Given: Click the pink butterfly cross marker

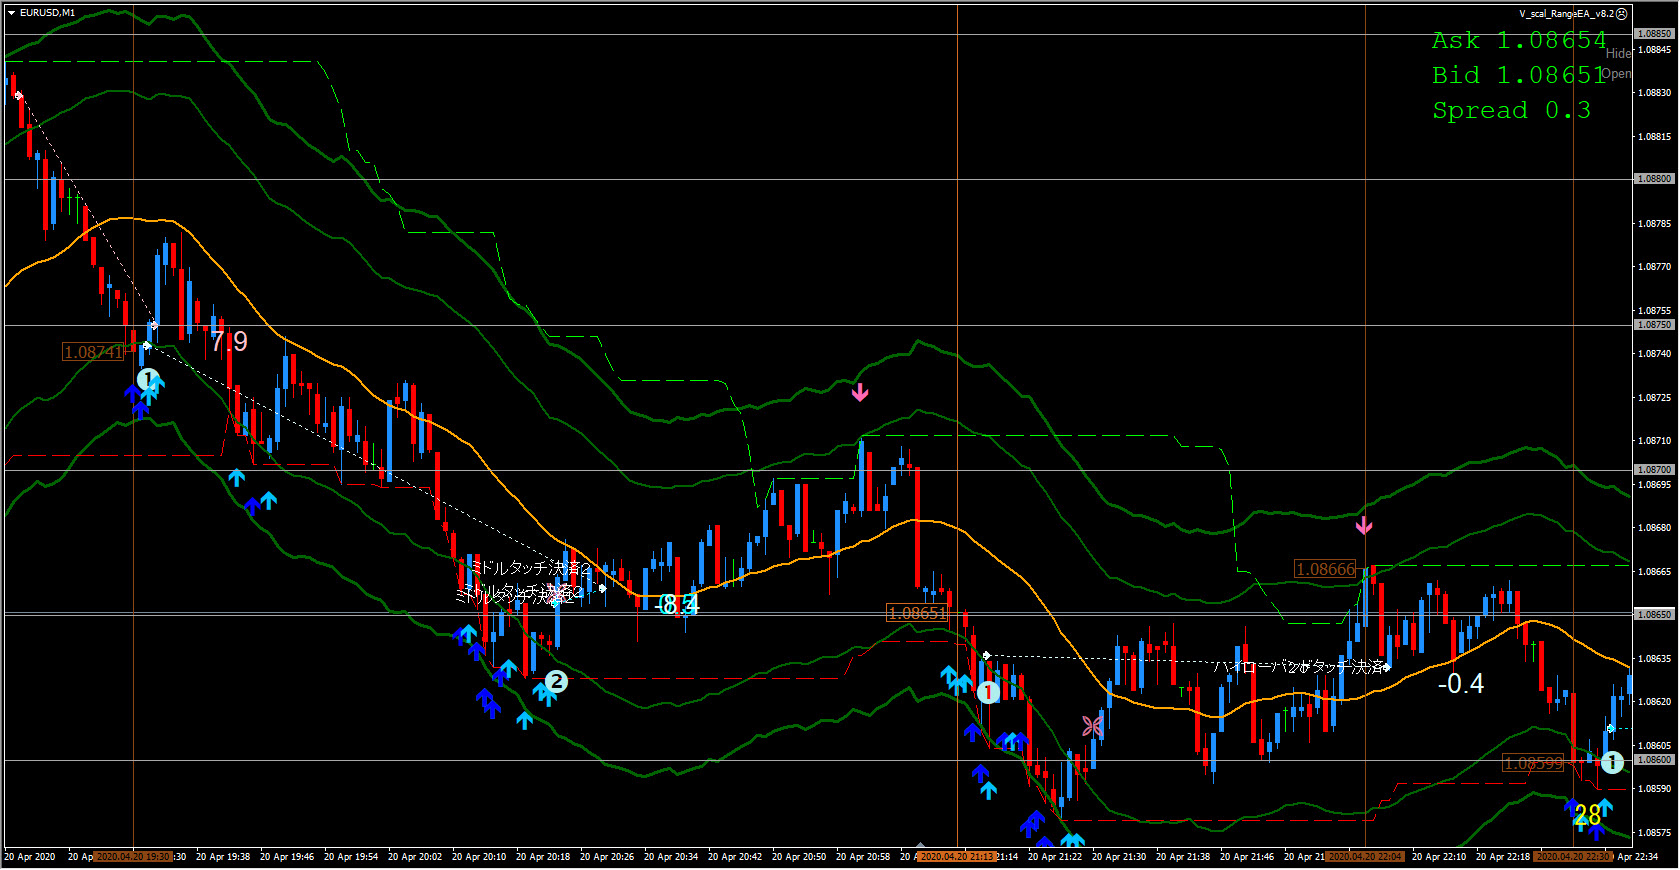Looking at the screenshot, I should tap(1092, 726).
